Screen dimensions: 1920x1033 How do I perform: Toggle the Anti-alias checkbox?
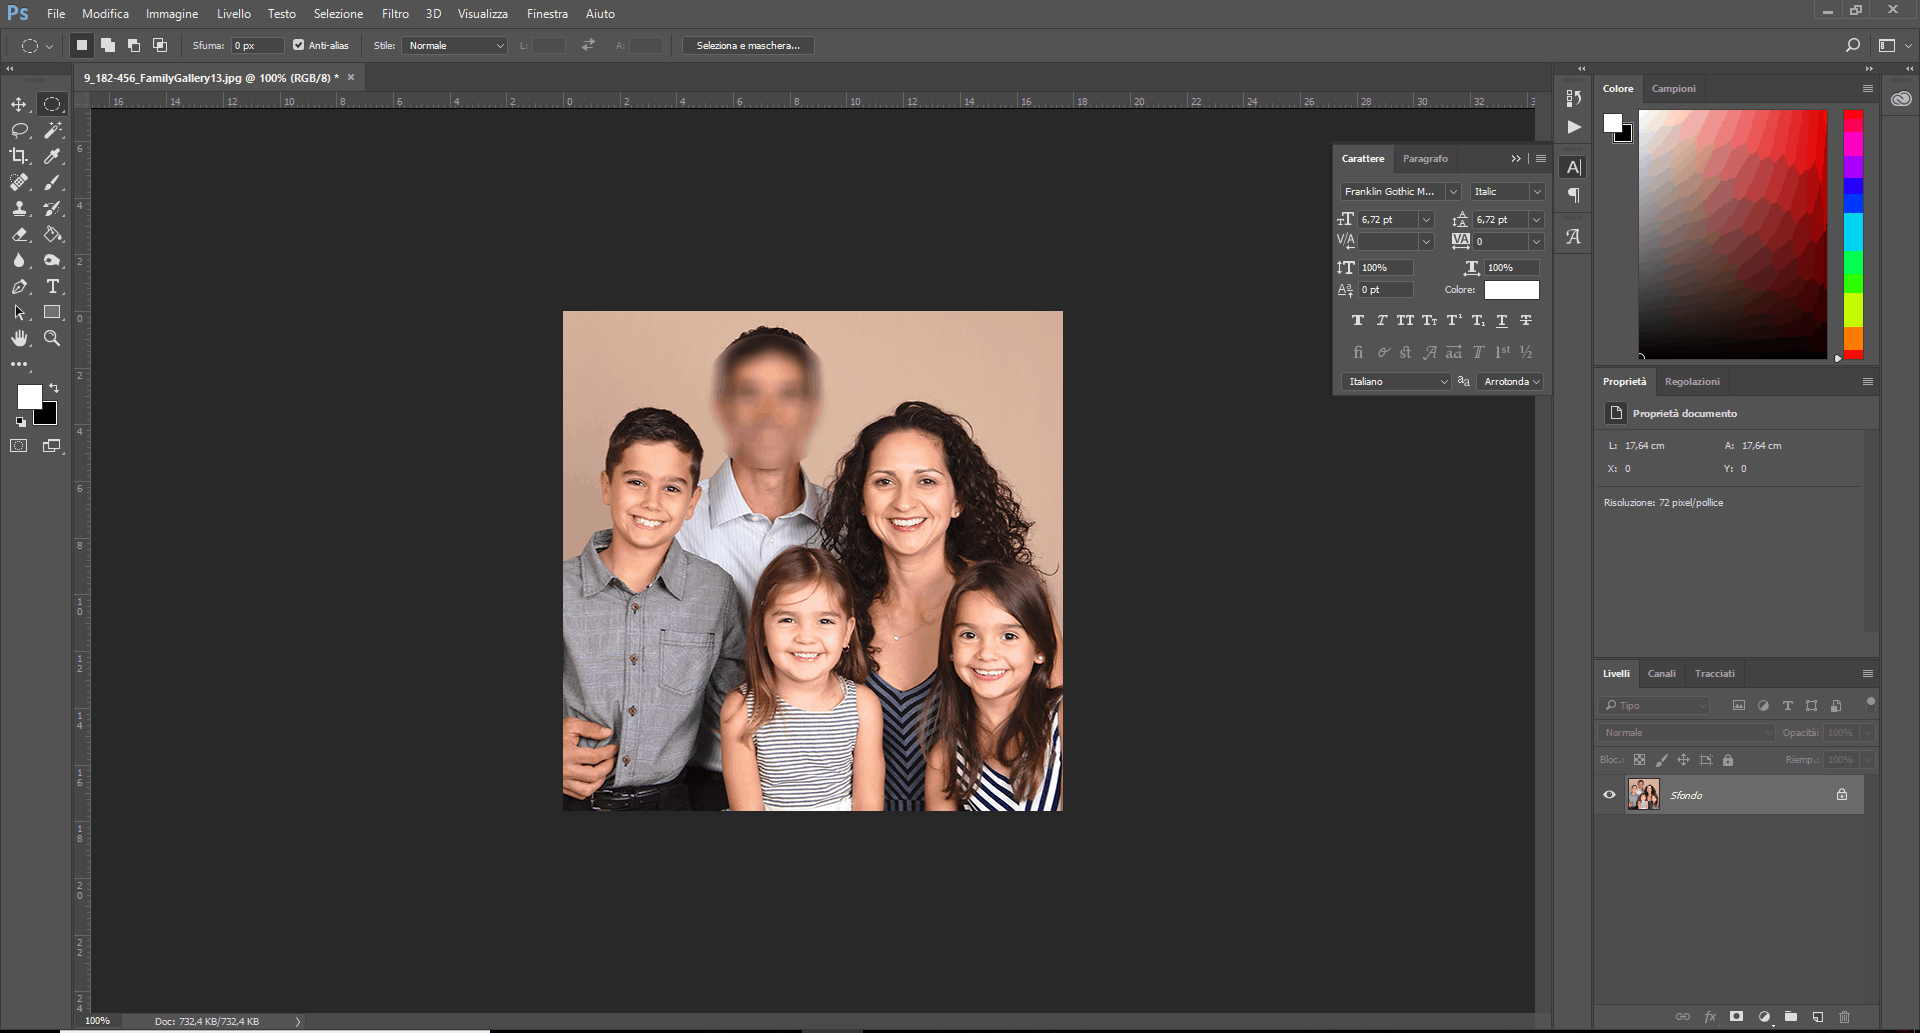[298, 45]
